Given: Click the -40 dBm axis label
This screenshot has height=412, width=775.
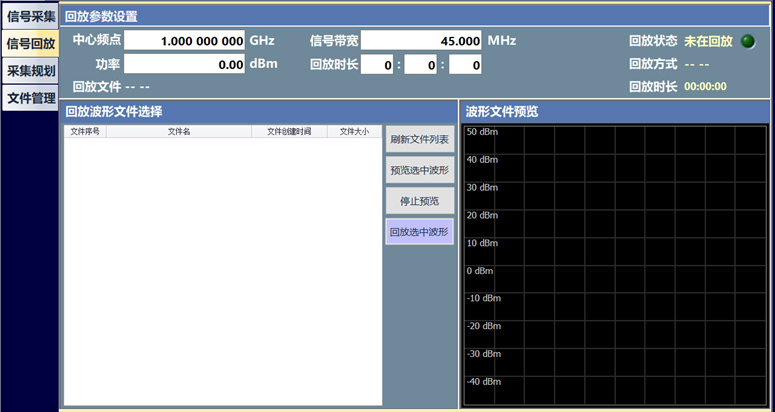Looking at the screenshot, I should [x=484, y=381].
